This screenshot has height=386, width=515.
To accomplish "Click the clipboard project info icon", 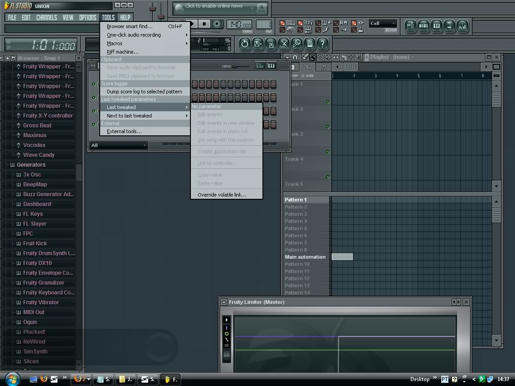I will pyautogui.click(x=309, y=43).
